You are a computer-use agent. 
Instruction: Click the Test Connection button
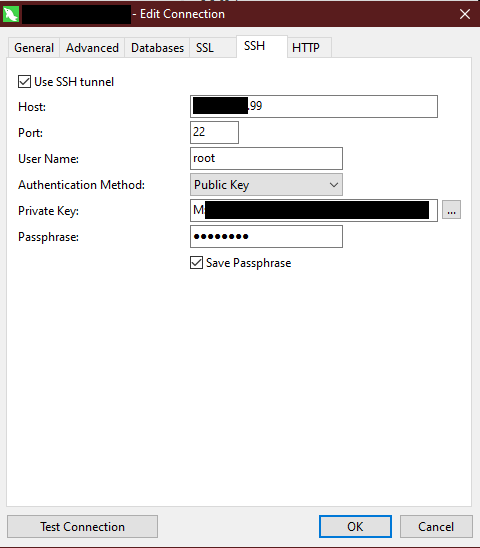(83, 527)
